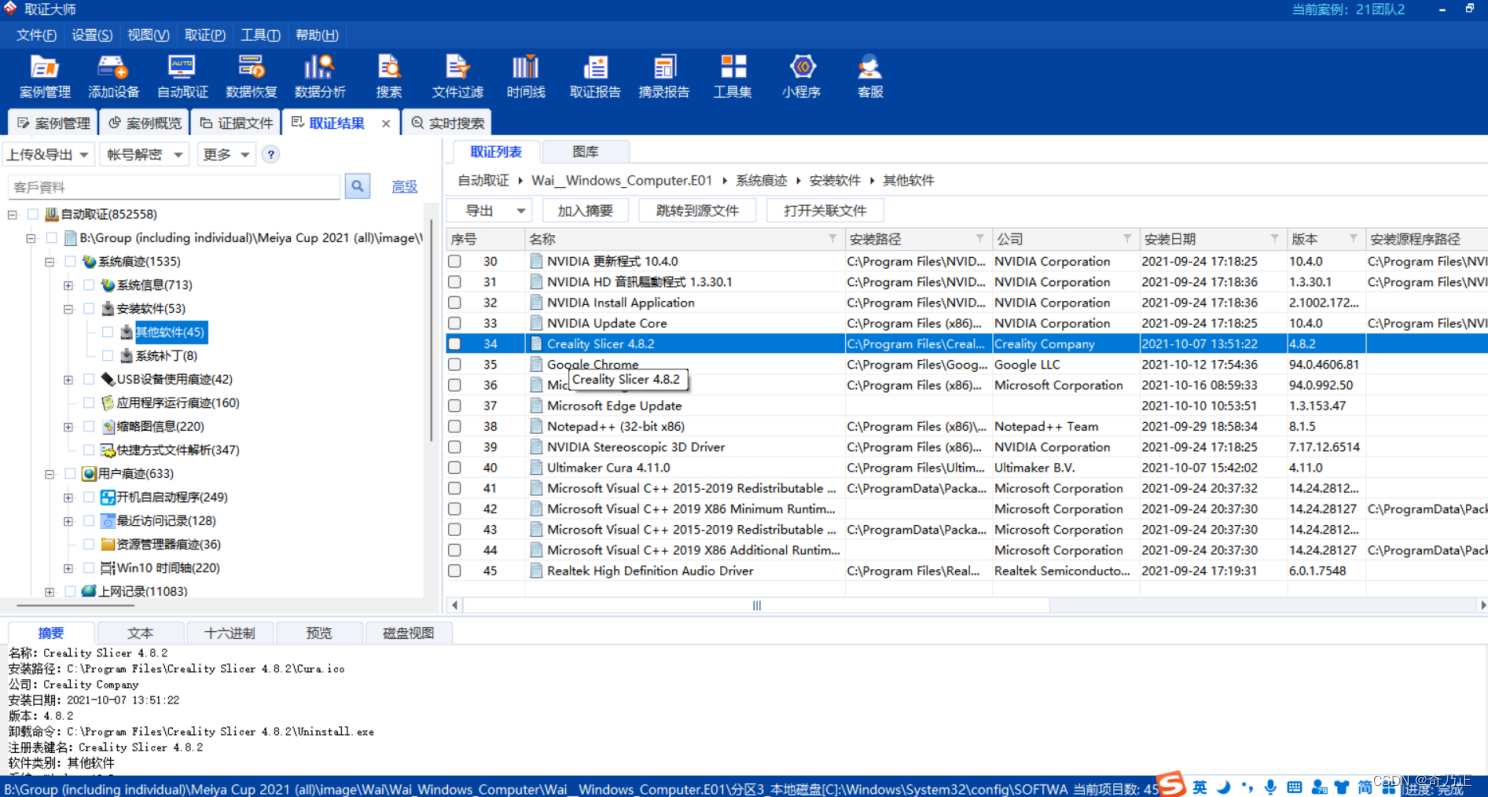Expand the 开机自启动程序(249) node

(x=69, y=498)
